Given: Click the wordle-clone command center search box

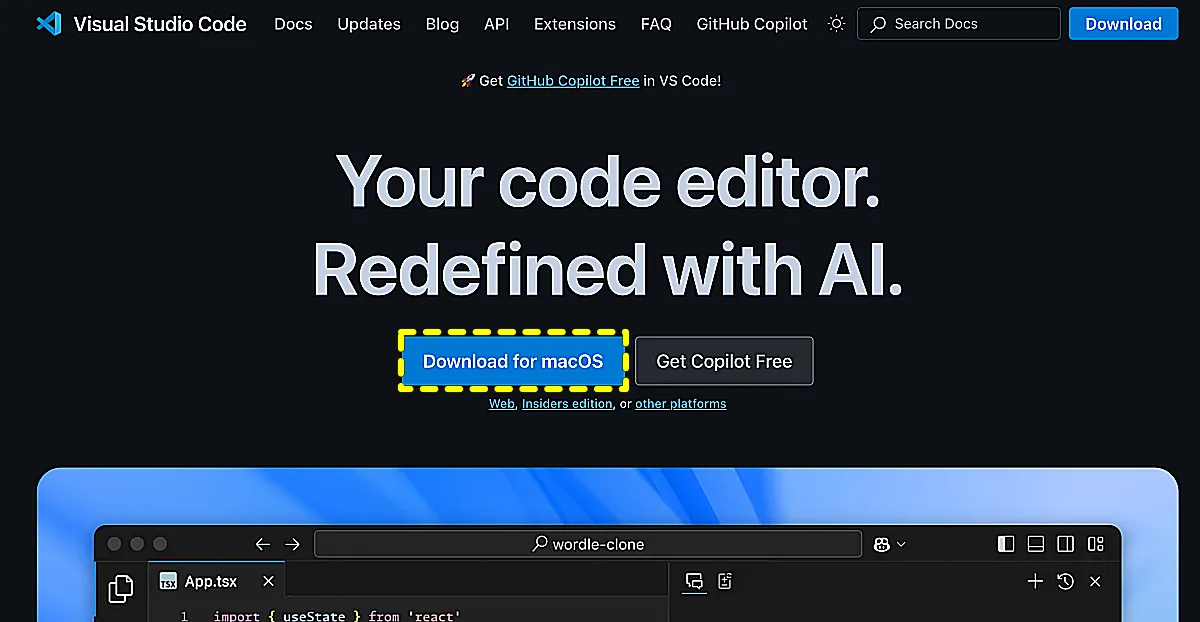Looking at the screenshot, I should (588, 544).
